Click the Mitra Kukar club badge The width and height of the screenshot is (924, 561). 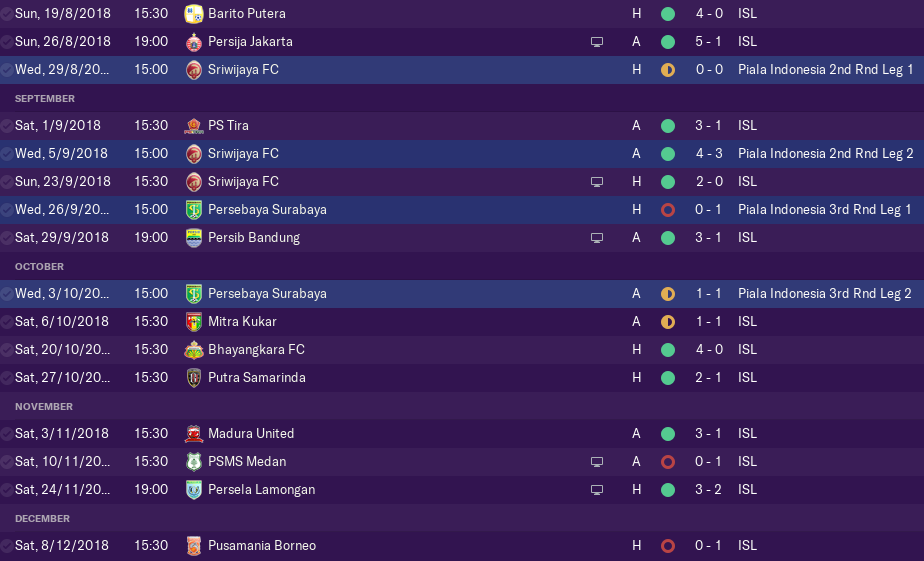pyautogui.click(x=194, y=322)
